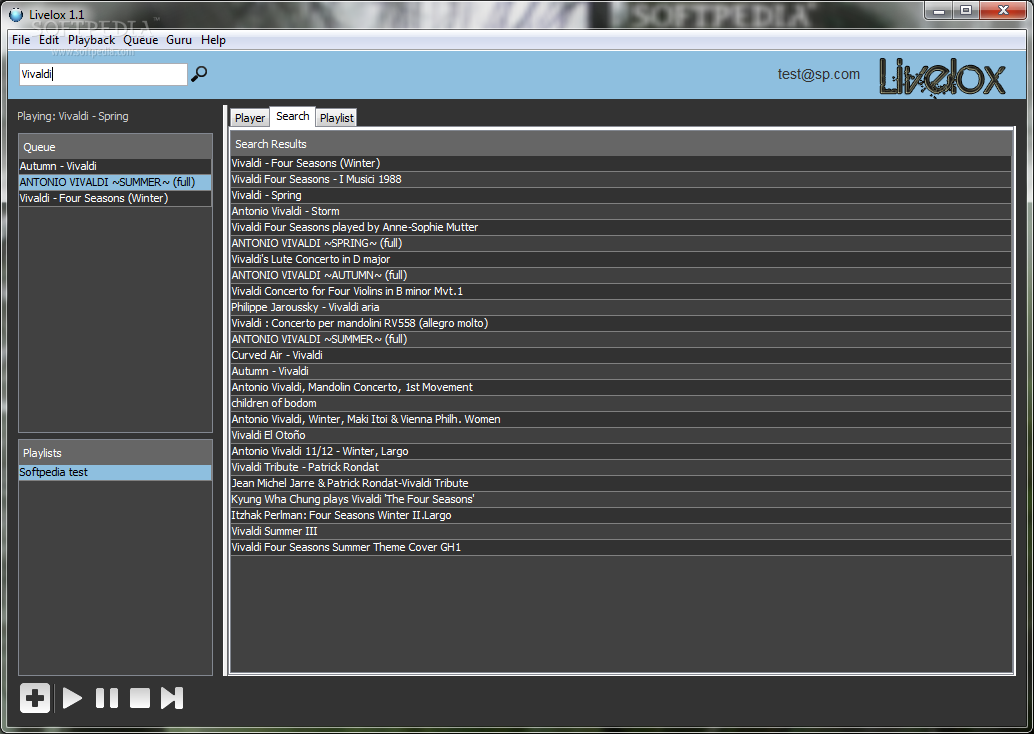The height and width of the screenshot is (734, 1034).
Task: Select result 'Vivaldi's Lute Concerto in D major'
Action: 621,259
